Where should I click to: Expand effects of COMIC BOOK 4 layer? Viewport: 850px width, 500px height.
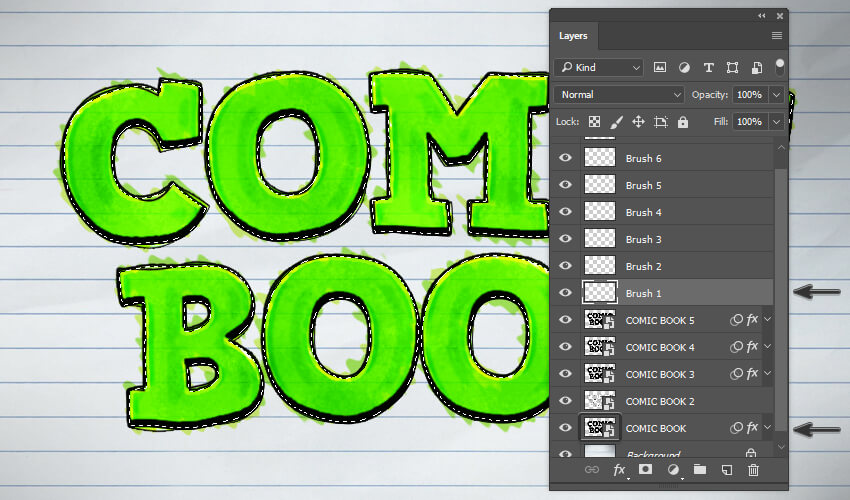coord(768,346)
